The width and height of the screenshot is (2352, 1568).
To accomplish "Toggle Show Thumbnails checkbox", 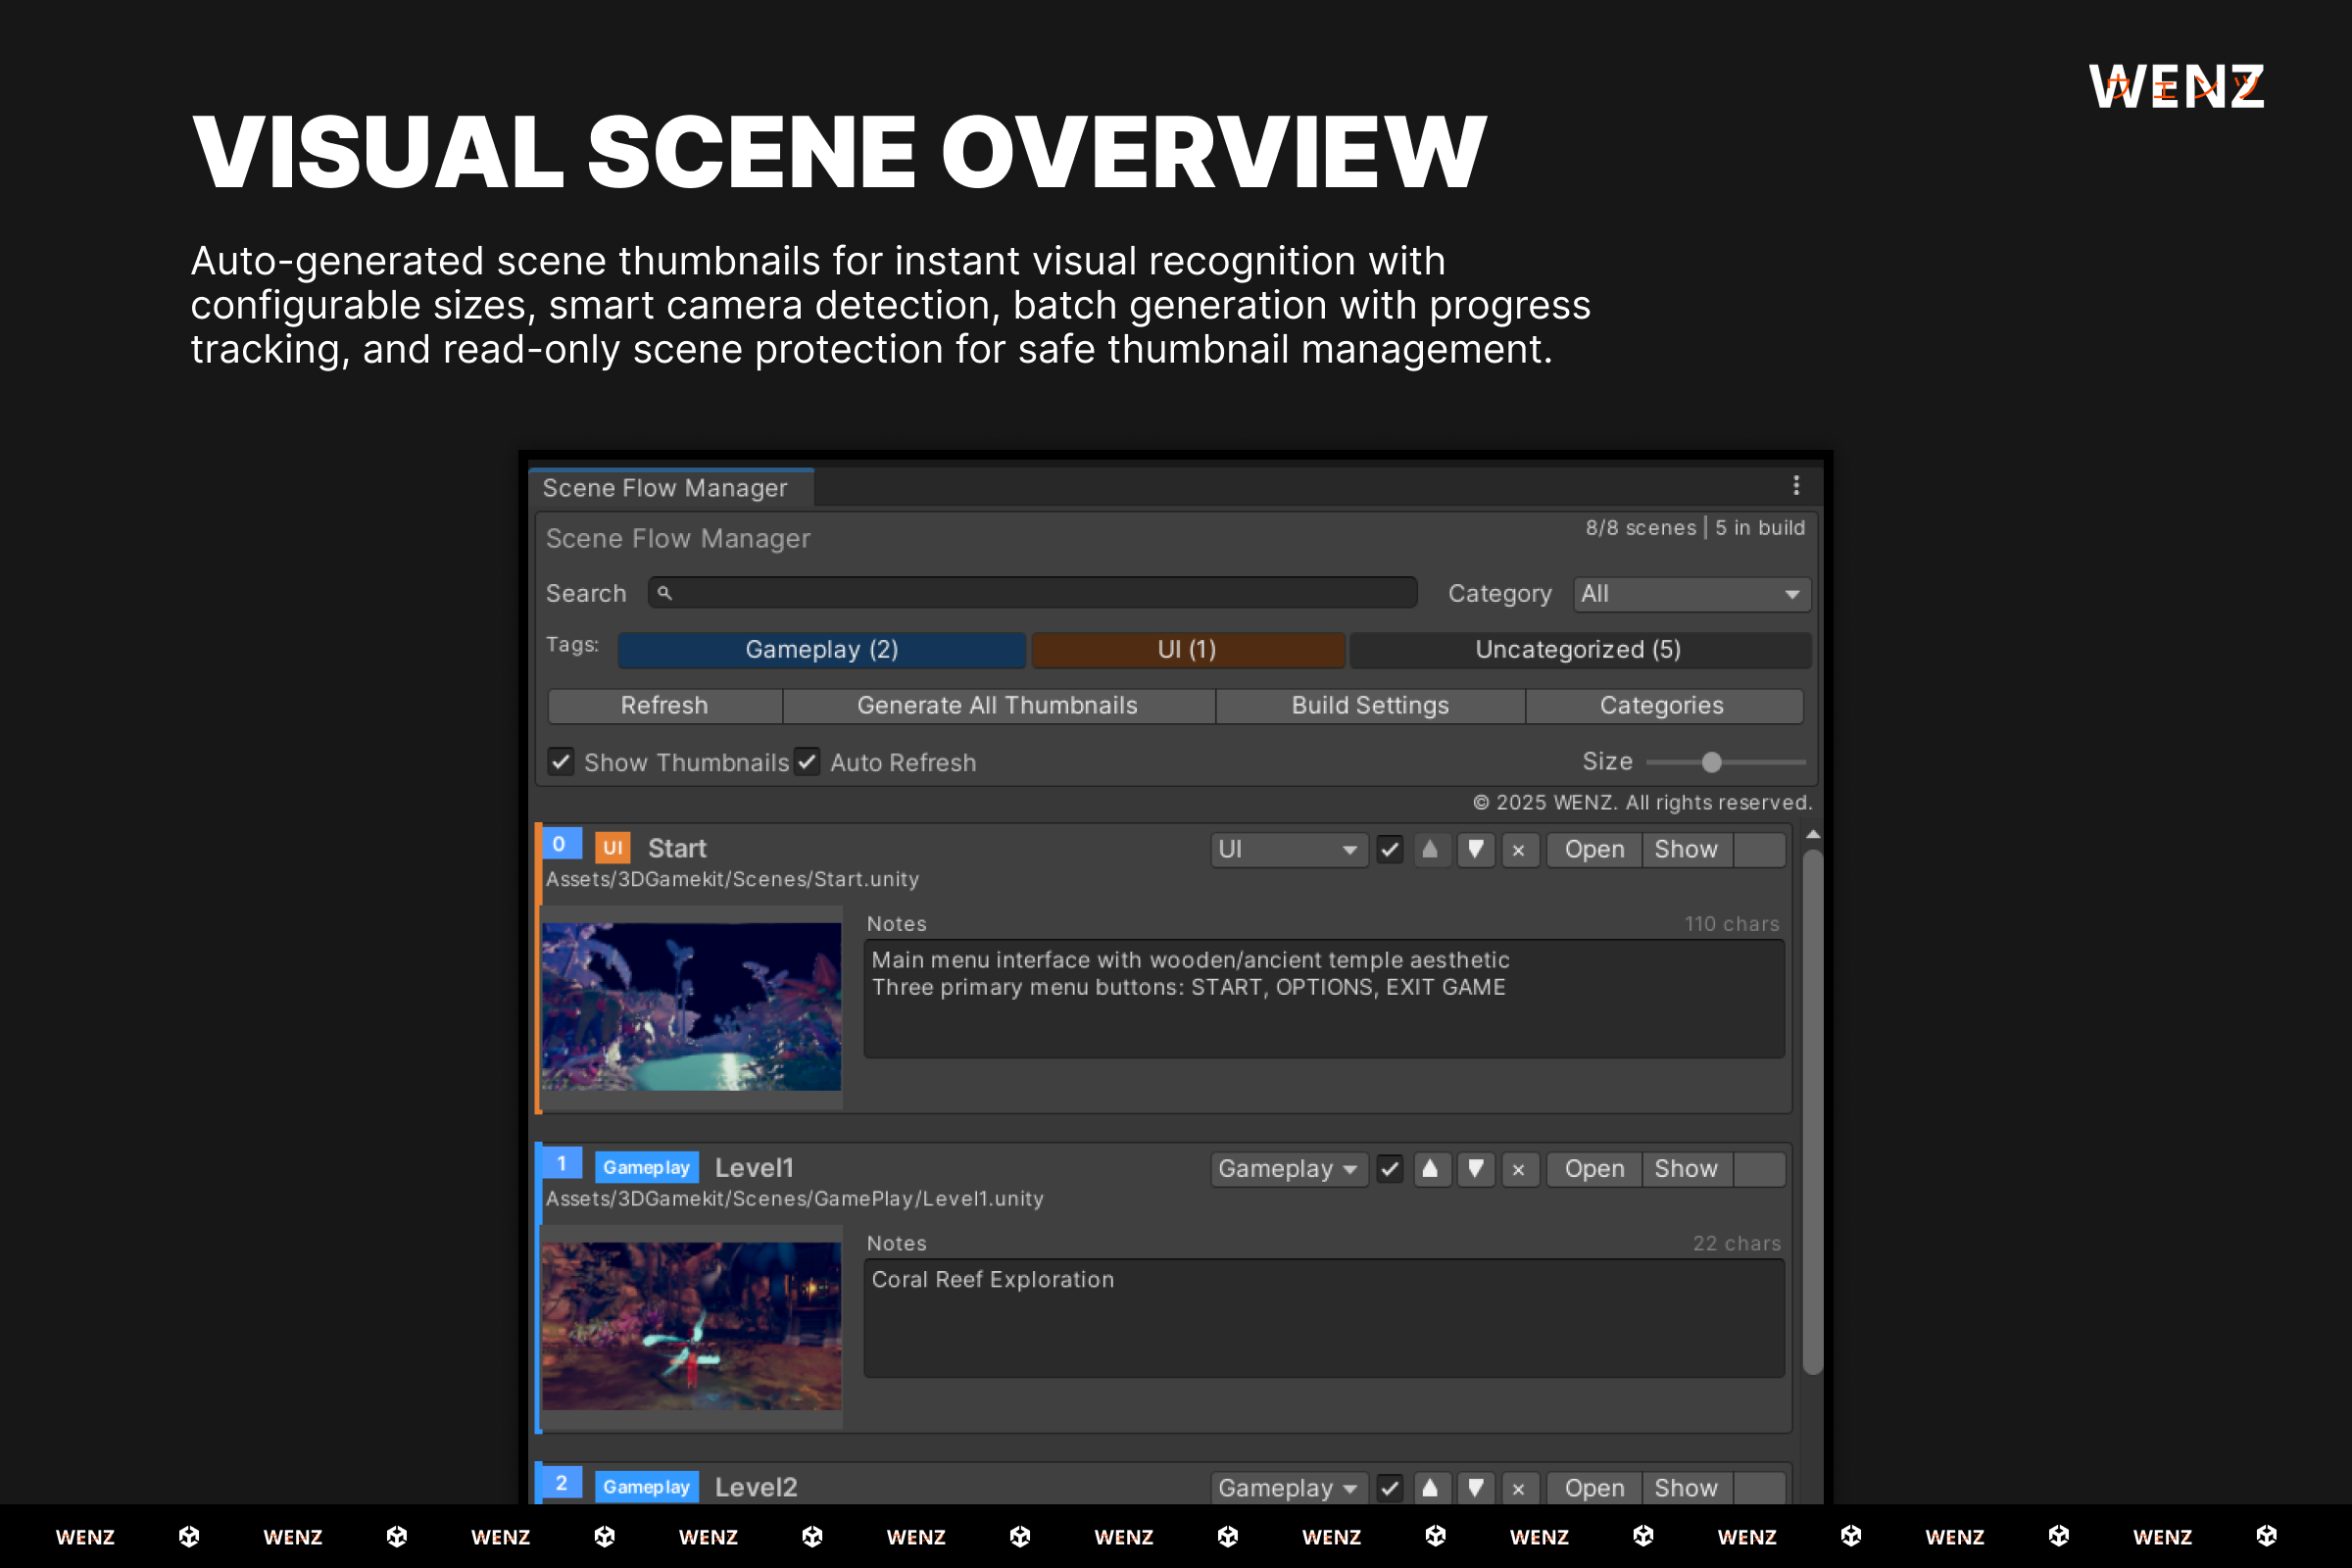I will (x=561, y=762).
